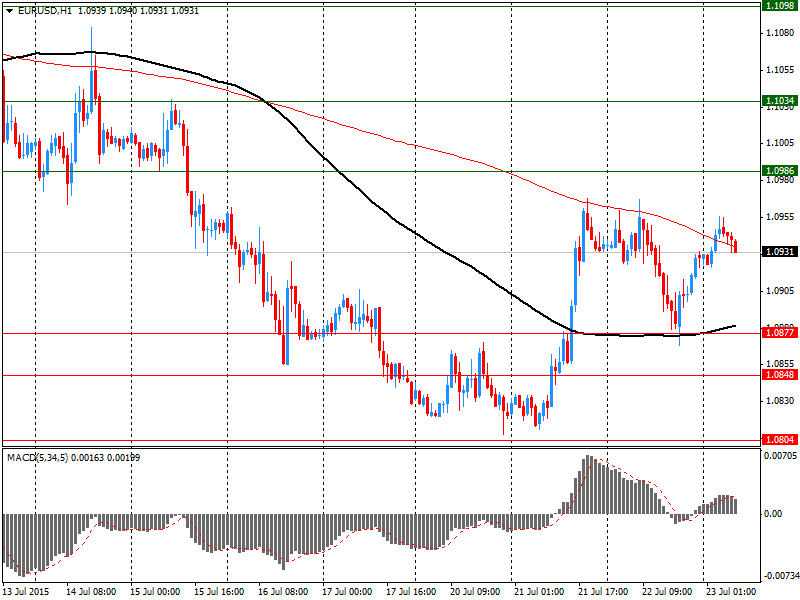The width and height of the screenshot is (800, 600).
Task: Click the 1.0905 price scale value
Action: pyautogui.click(x=781, y=291)
